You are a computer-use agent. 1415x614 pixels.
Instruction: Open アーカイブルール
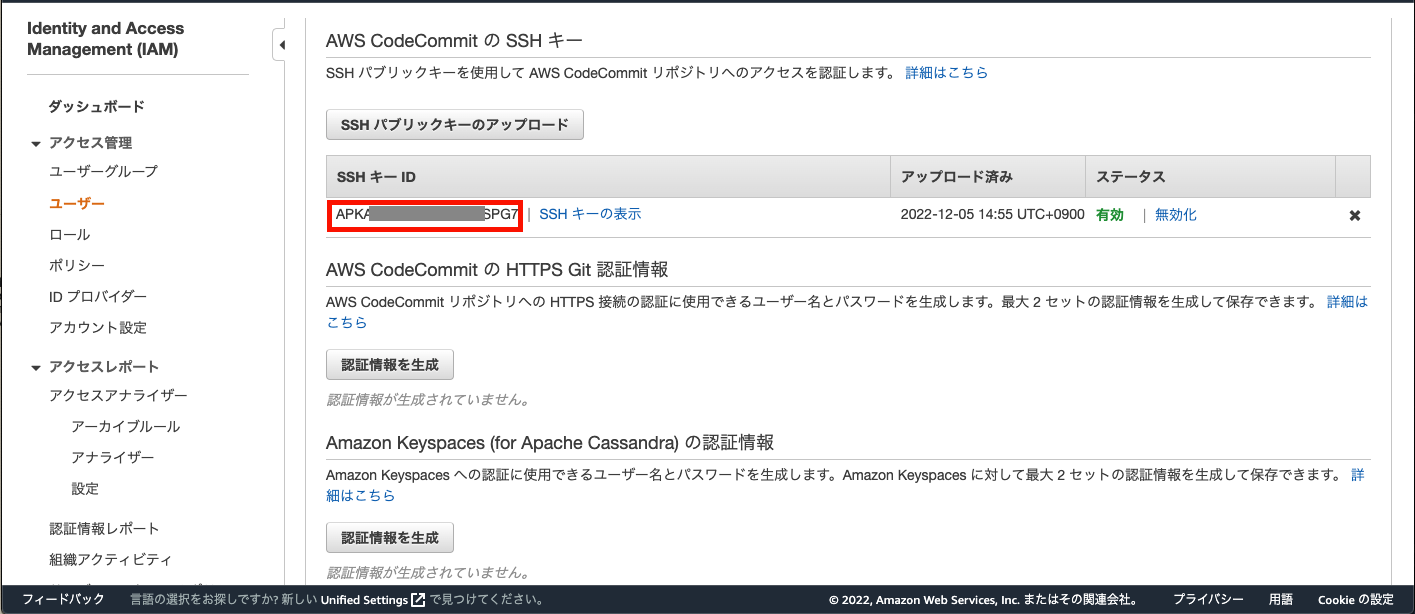pos(126,426)
